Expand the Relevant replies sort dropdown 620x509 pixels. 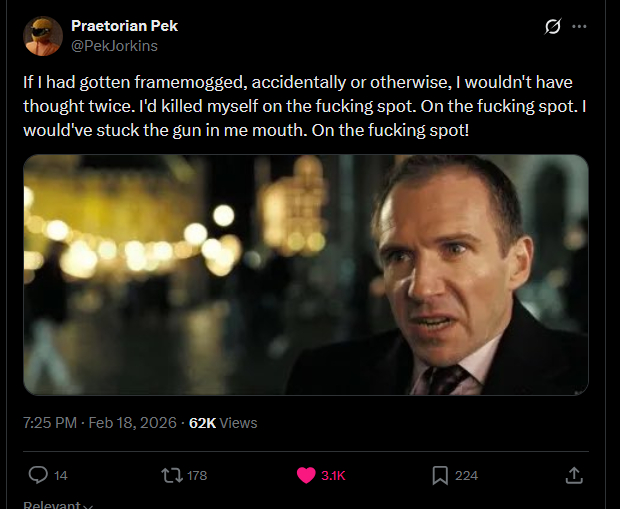pos(59,504)
